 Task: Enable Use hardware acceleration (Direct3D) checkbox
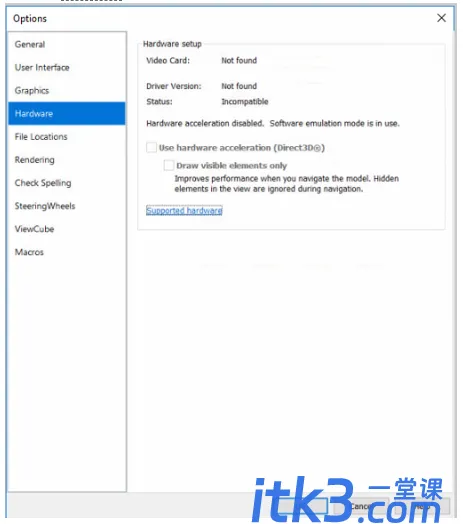(x=151, y=147)
